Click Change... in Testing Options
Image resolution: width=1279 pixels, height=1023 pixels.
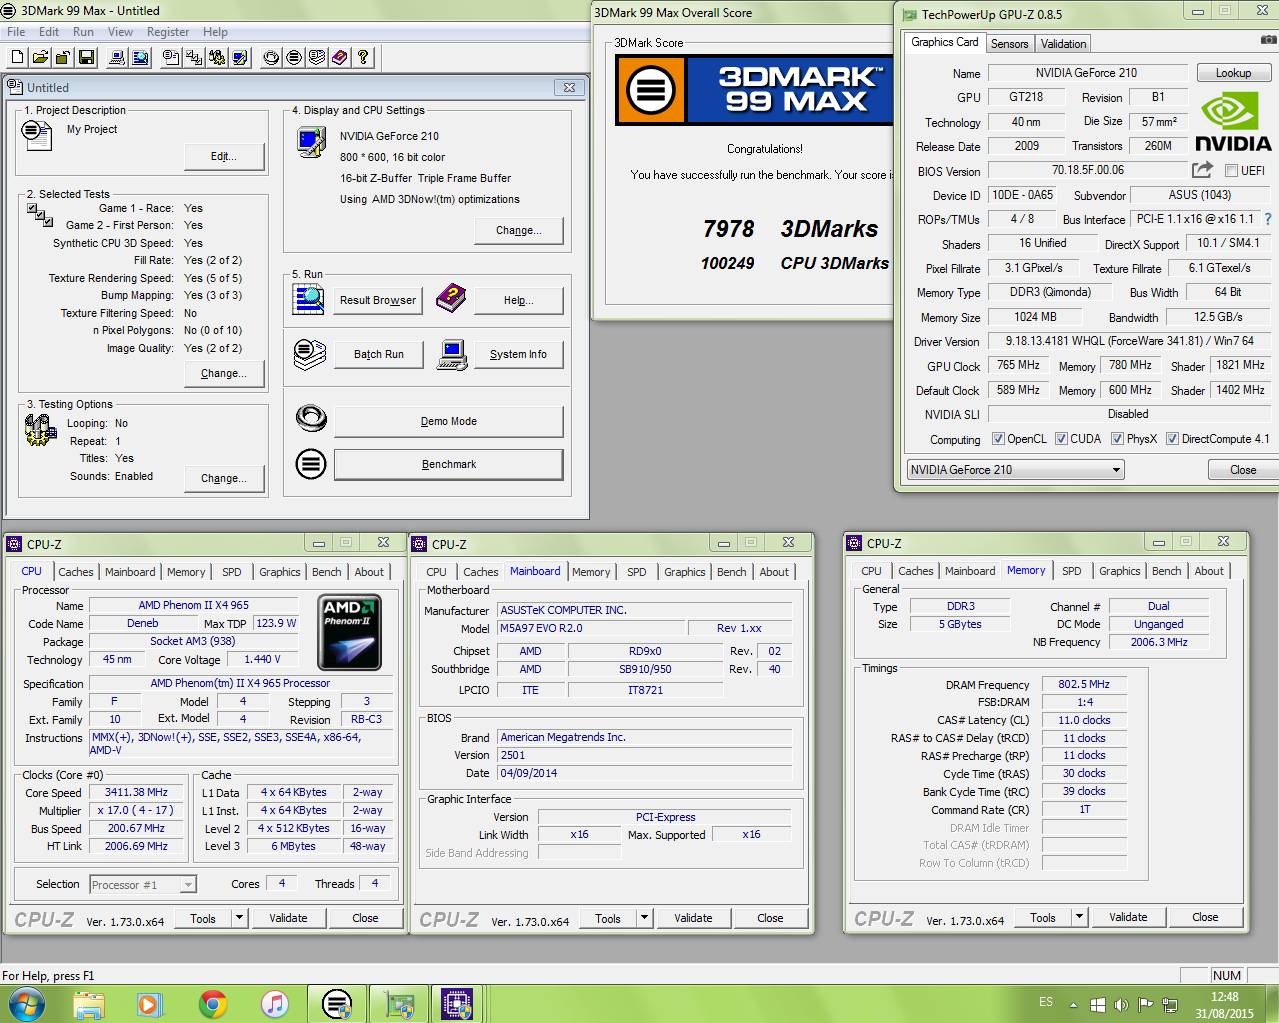pos(225,478)
